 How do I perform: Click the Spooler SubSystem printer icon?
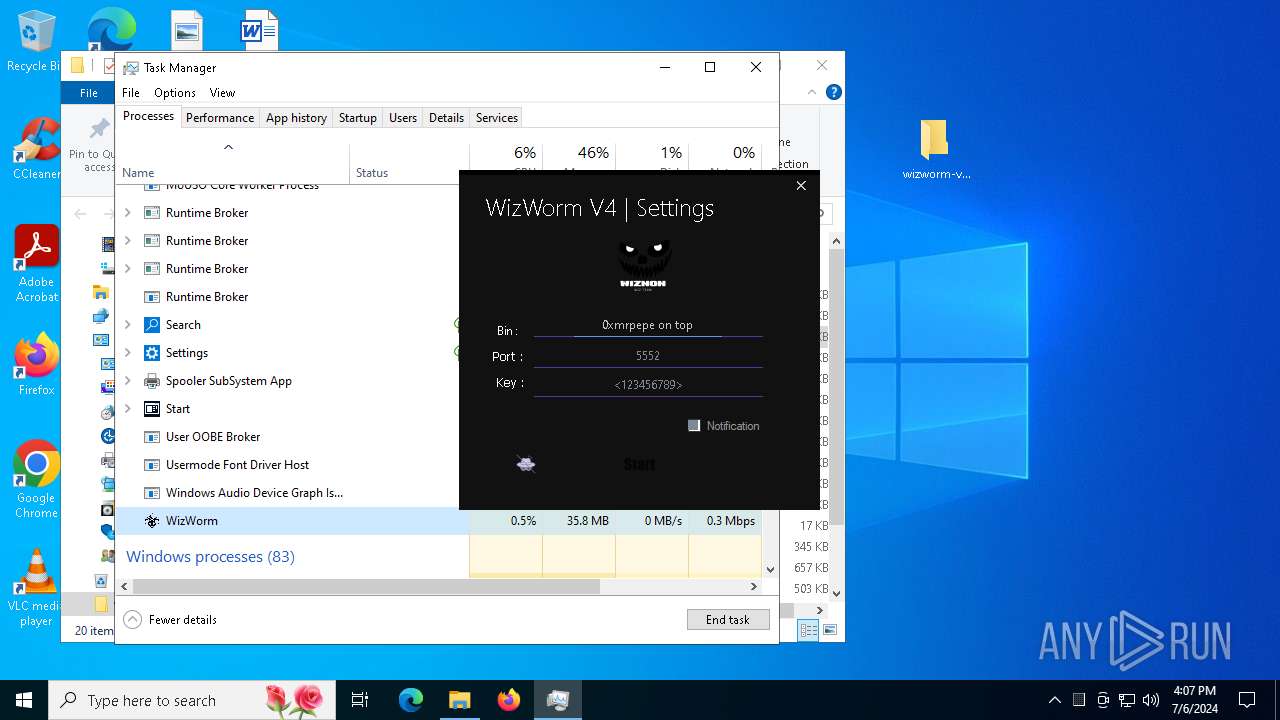[x=152, y=381]
